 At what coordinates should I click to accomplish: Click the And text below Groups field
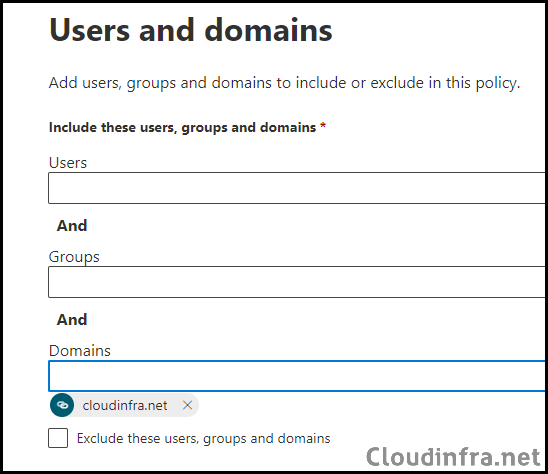click(x=72, y=320)
